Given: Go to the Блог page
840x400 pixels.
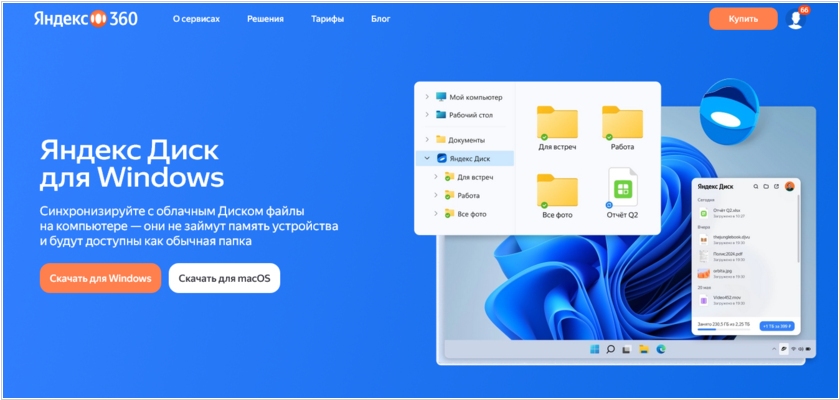Looking at the screenshot, I should point(381,19).
